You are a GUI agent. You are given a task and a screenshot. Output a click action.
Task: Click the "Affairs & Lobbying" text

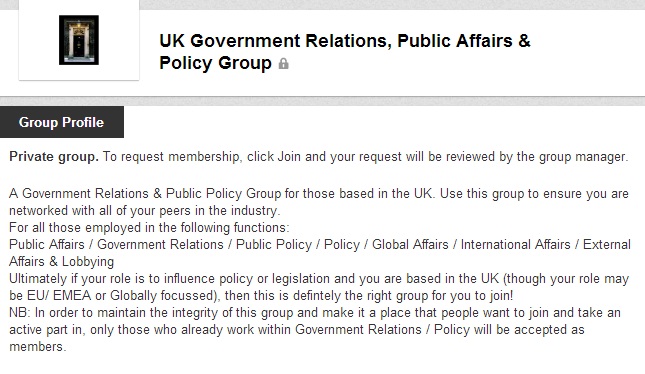61,262
